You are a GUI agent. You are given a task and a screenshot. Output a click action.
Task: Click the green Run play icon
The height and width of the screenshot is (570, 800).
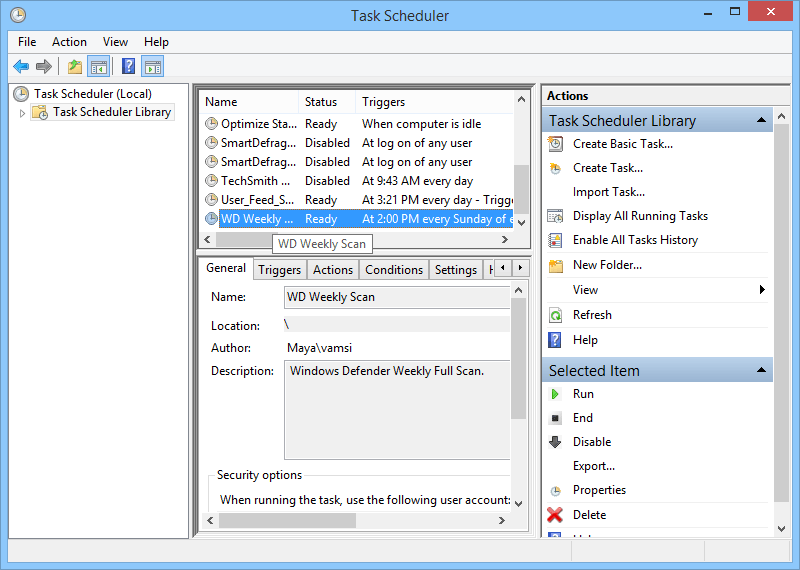point(555,394)
